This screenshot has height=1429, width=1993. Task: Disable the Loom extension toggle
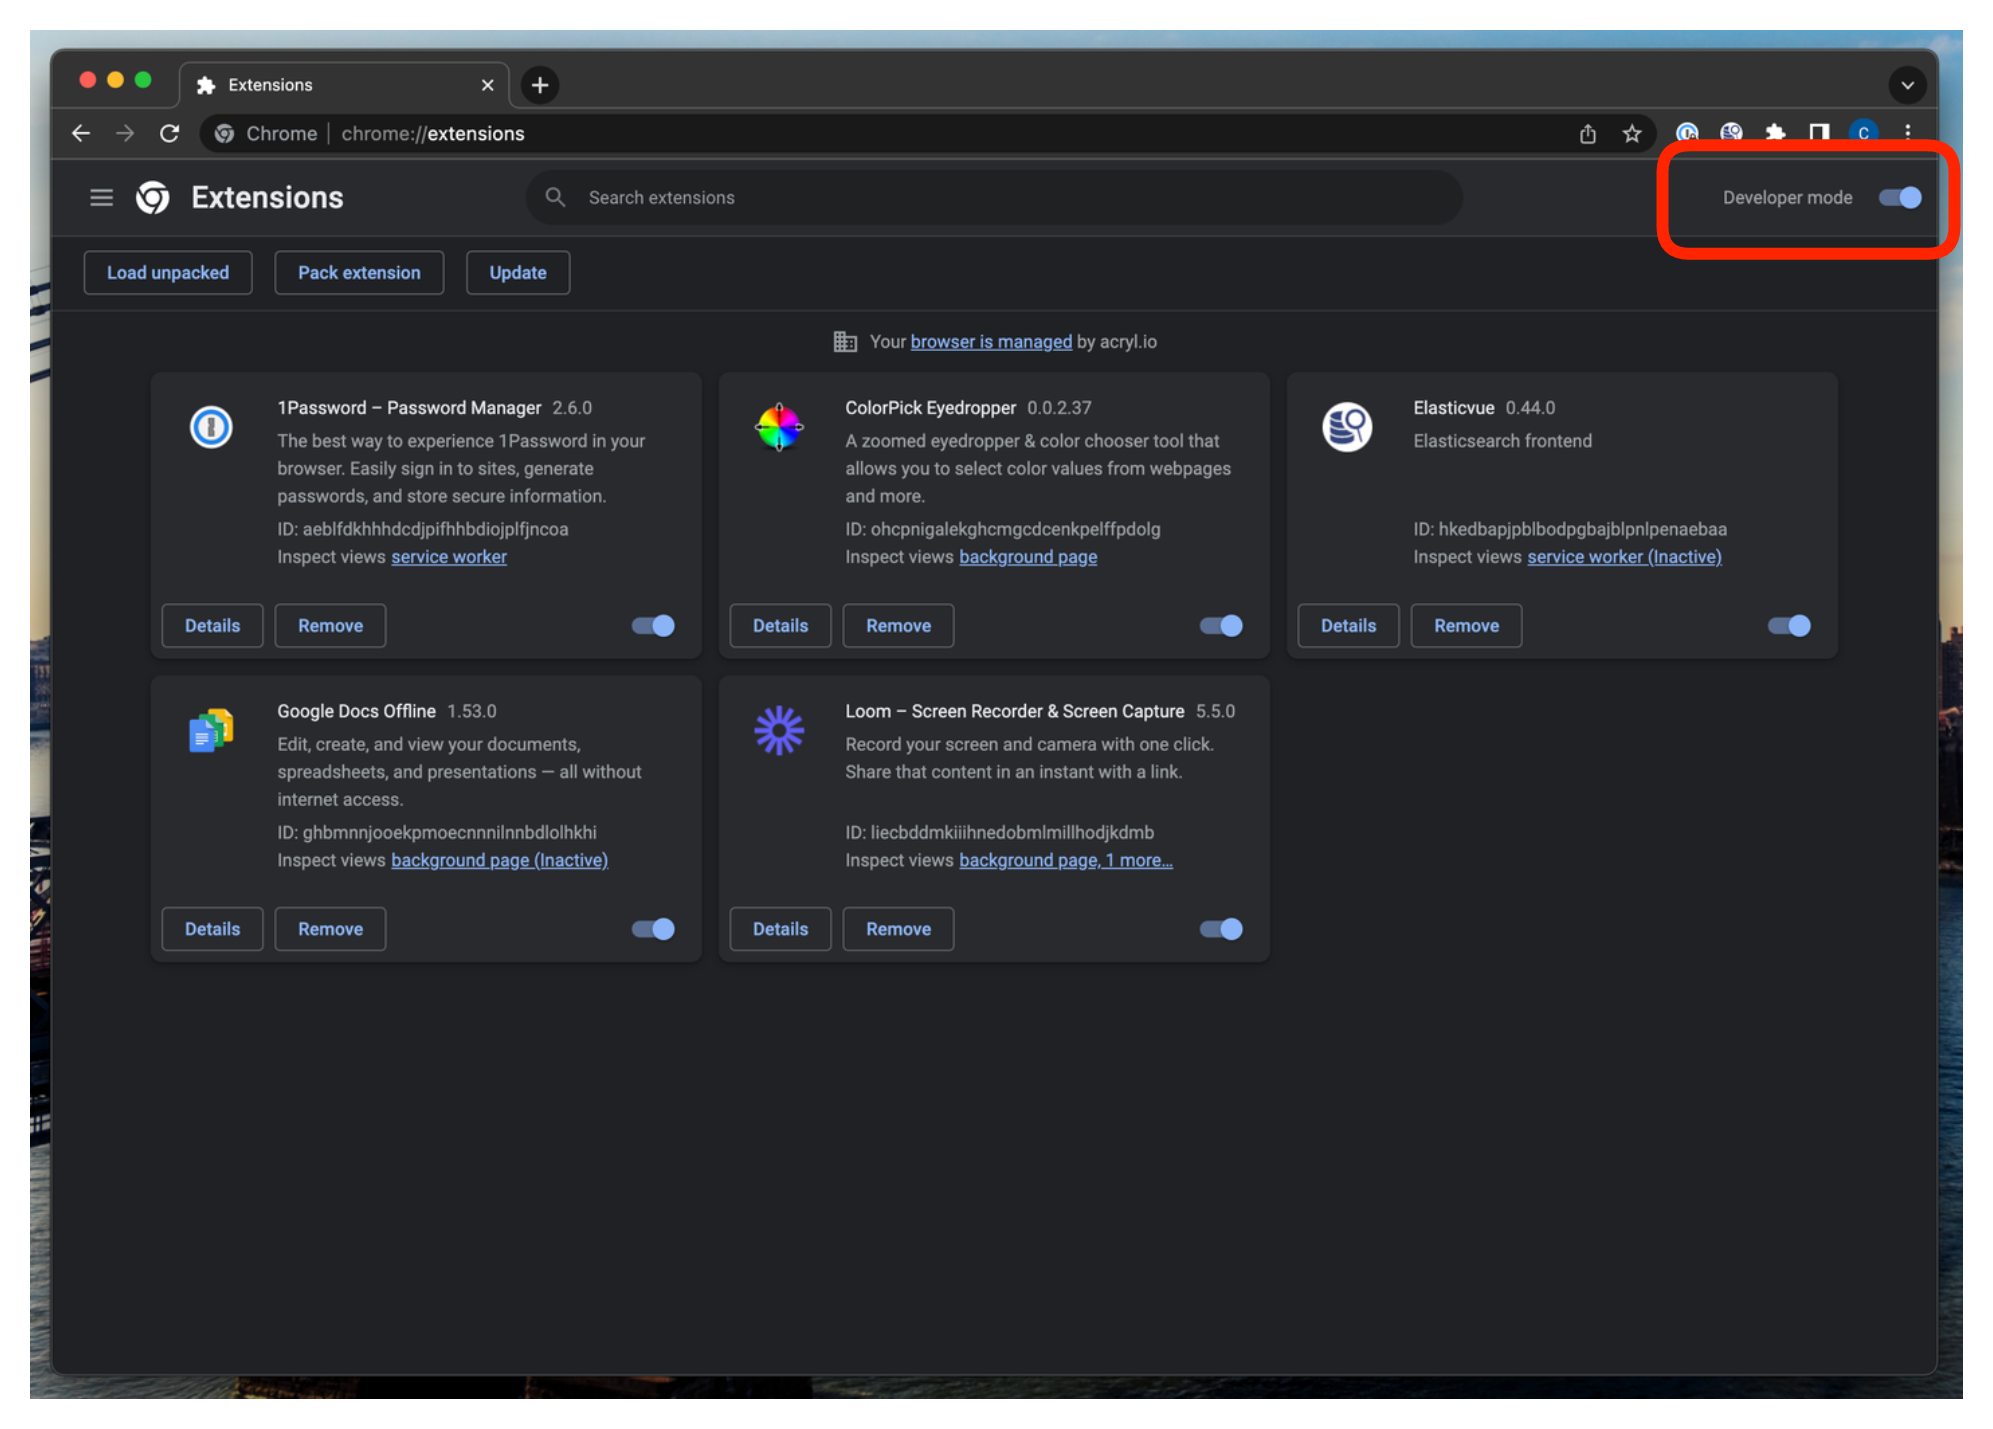point(1221,929)
